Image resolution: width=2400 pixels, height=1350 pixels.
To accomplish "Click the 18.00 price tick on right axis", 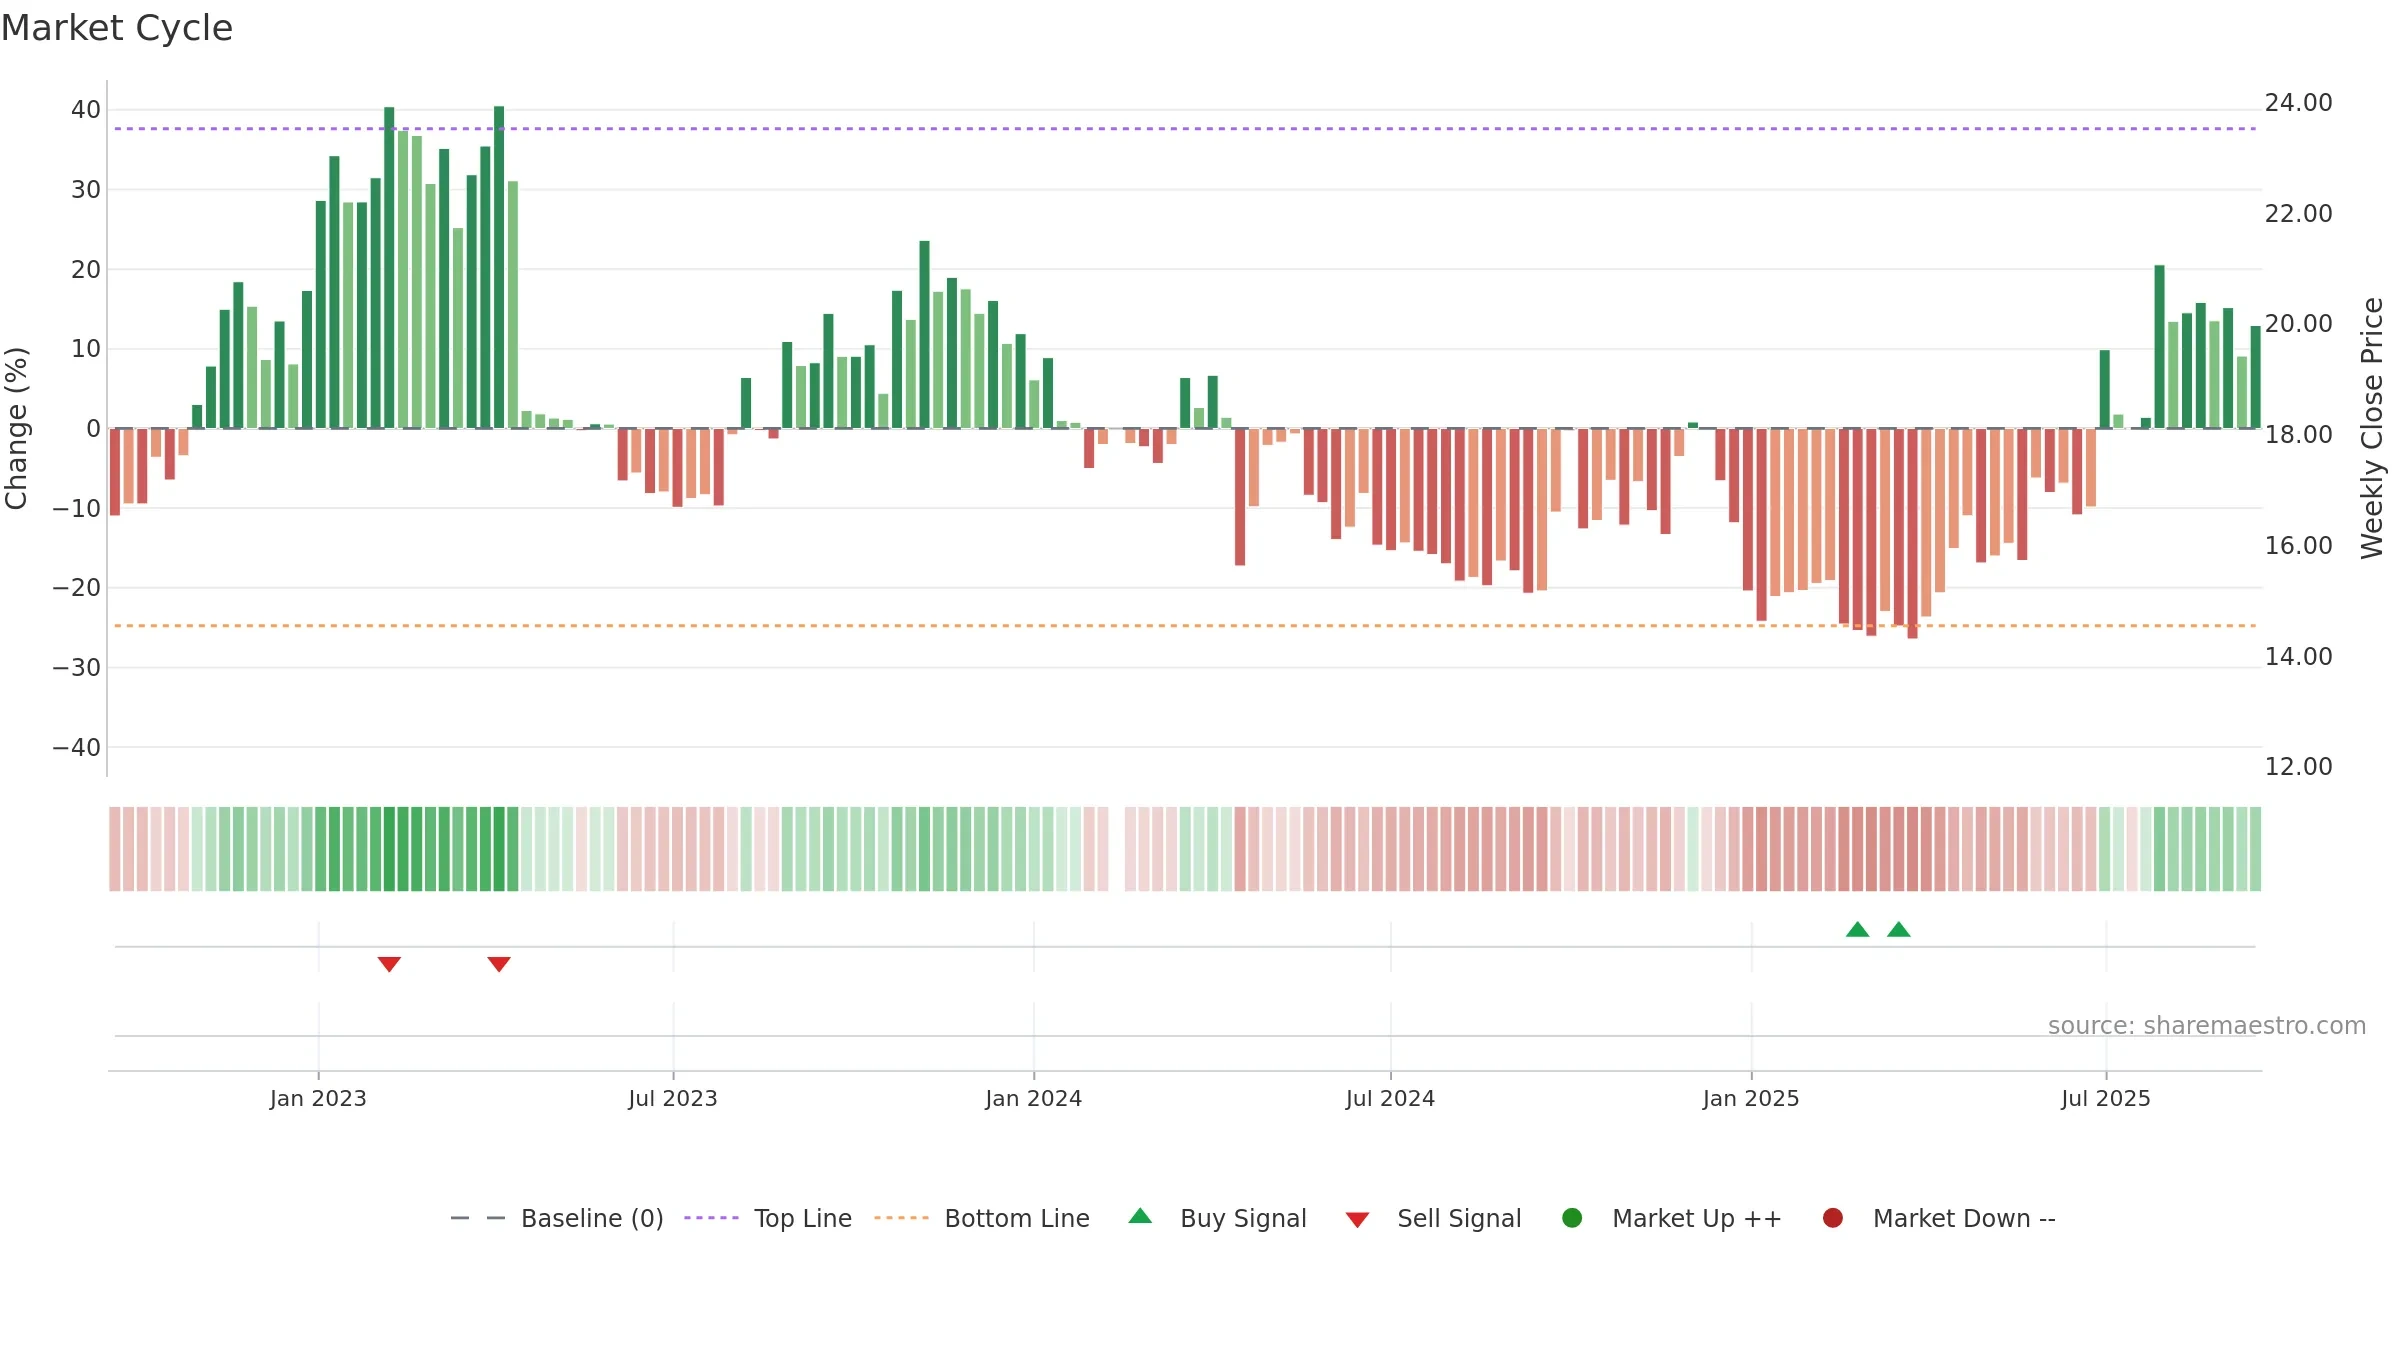I will point(2298,435).
